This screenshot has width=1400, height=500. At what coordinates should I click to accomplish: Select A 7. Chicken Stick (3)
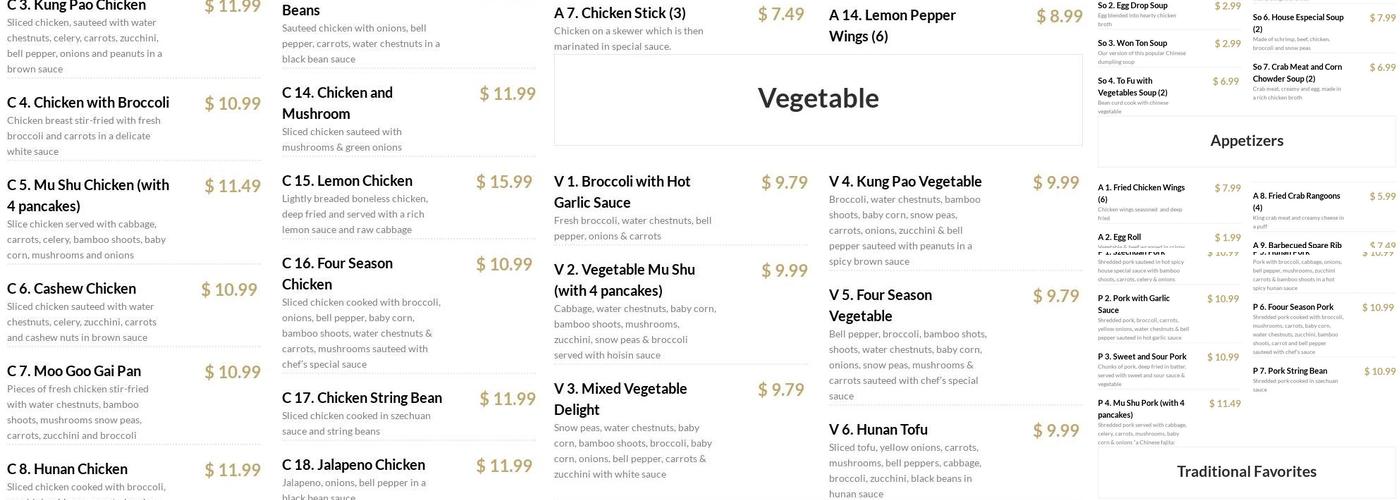tap(620, 13)
